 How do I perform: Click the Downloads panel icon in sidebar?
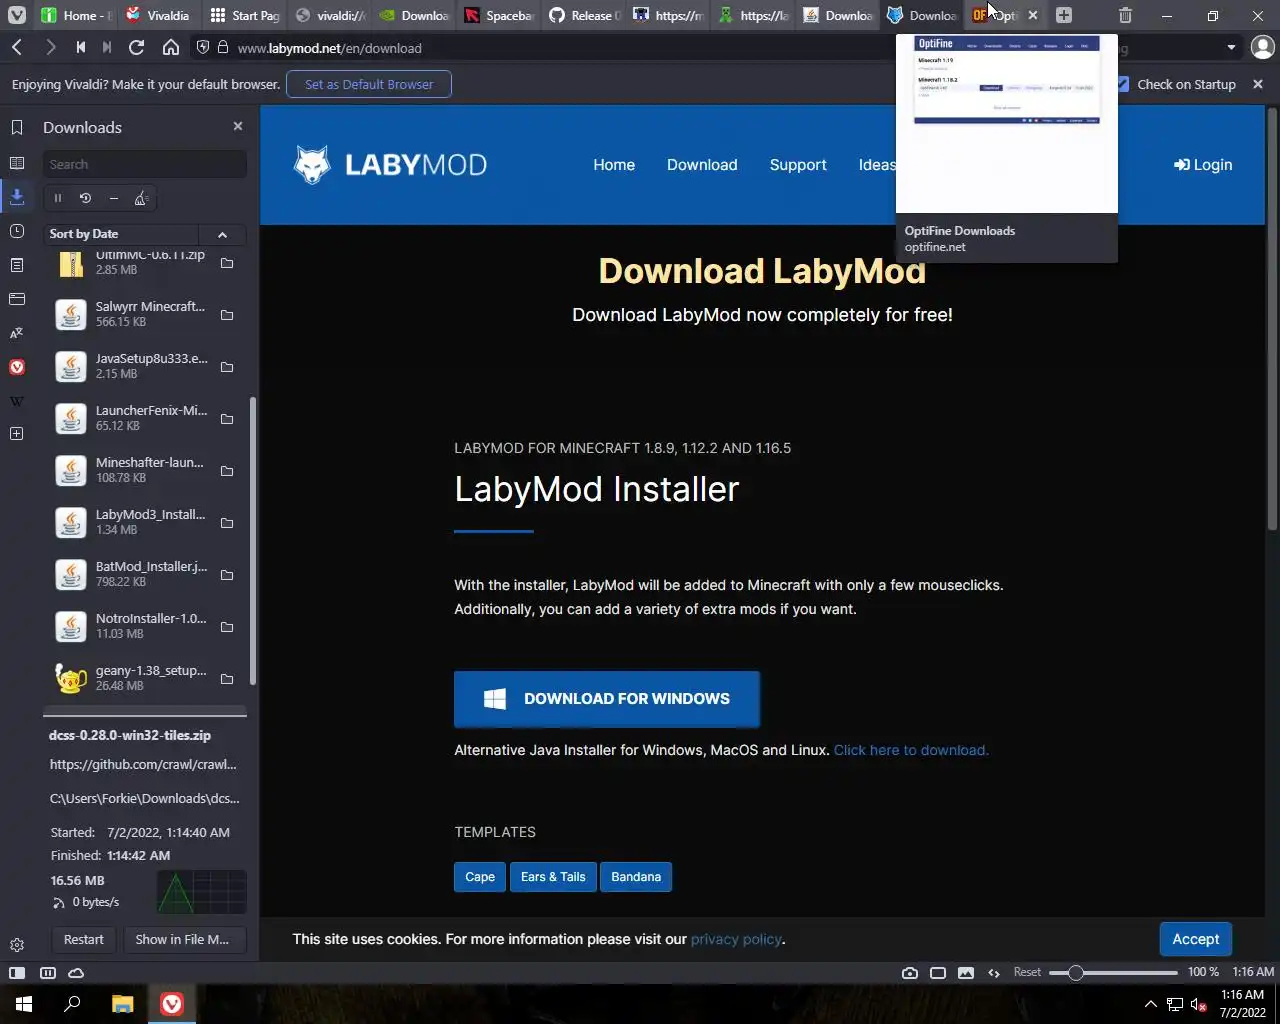click(17, 197)
